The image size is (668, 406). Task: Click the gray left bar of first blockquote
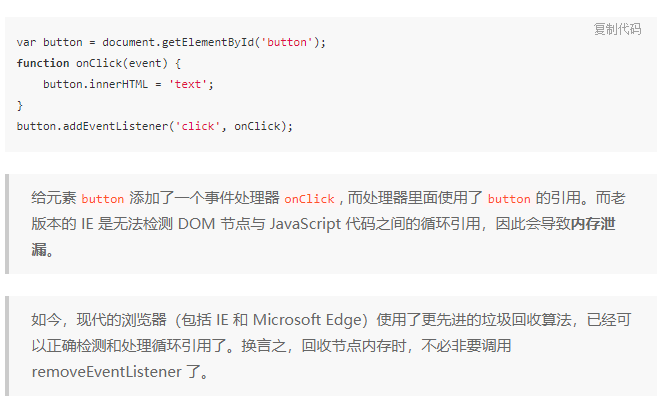click(x=7, y=224)
